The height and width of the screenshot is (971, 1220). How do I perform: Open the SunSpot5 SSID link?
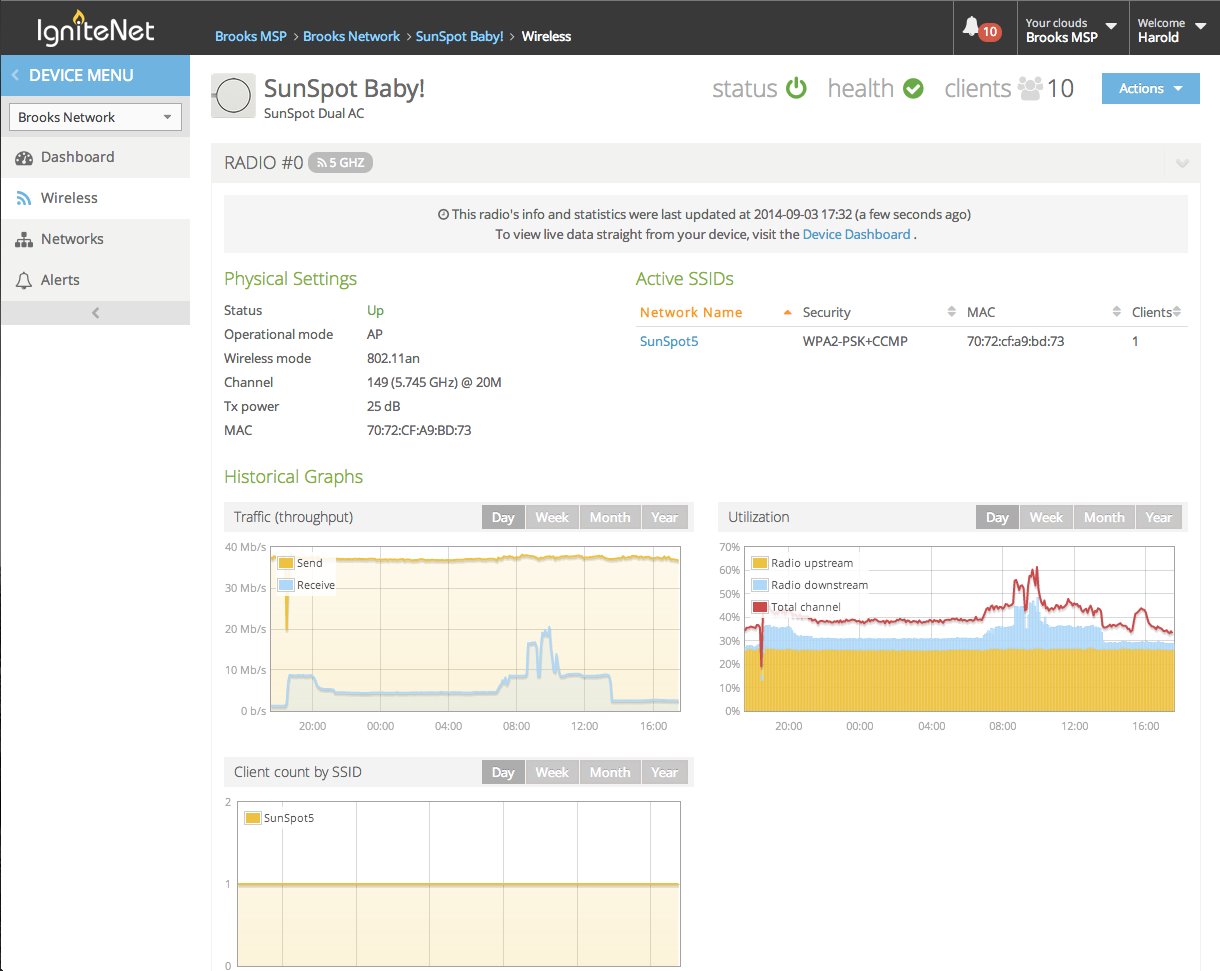tap(669, 341)
